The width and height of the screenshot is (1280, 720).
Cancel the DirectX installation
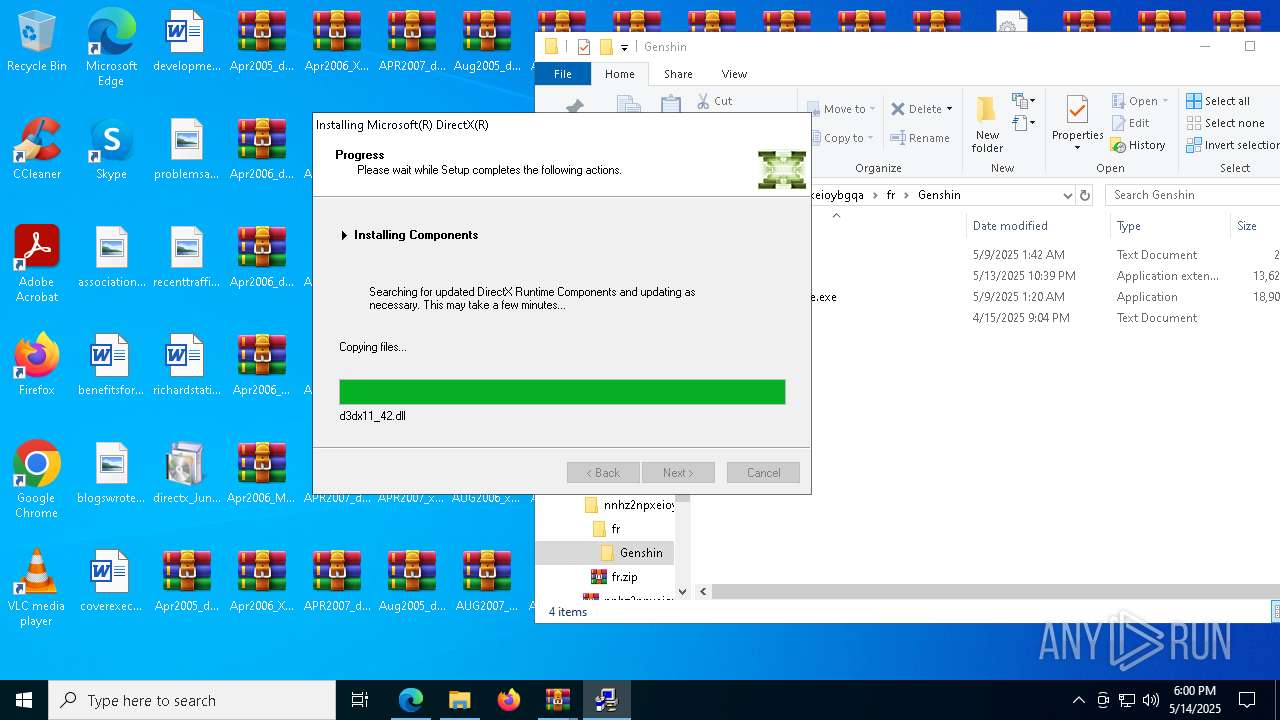[x=763, y=473]
